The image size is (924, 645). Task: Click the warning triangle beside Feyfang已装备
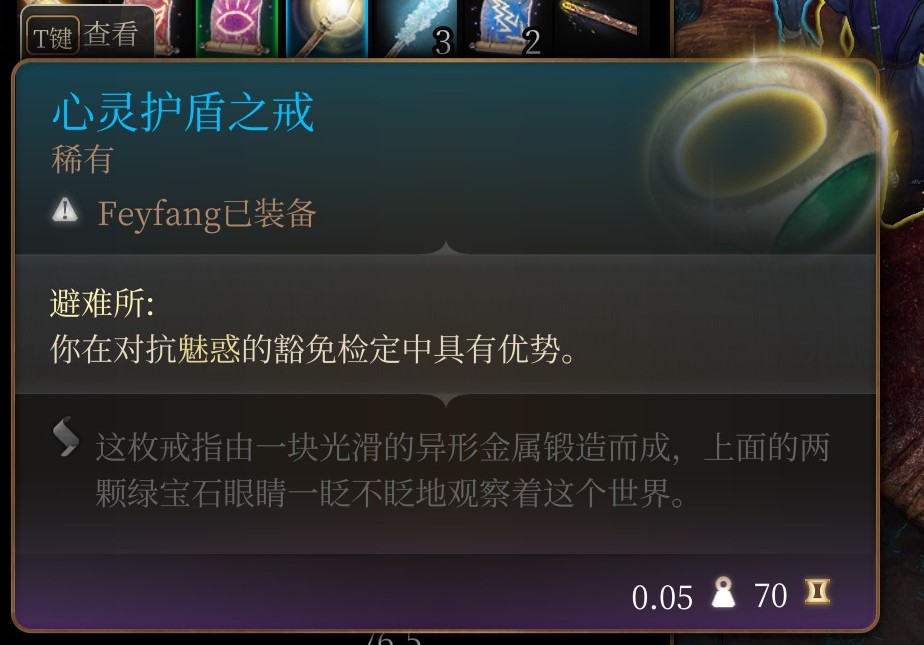click(x=65, y=210)
